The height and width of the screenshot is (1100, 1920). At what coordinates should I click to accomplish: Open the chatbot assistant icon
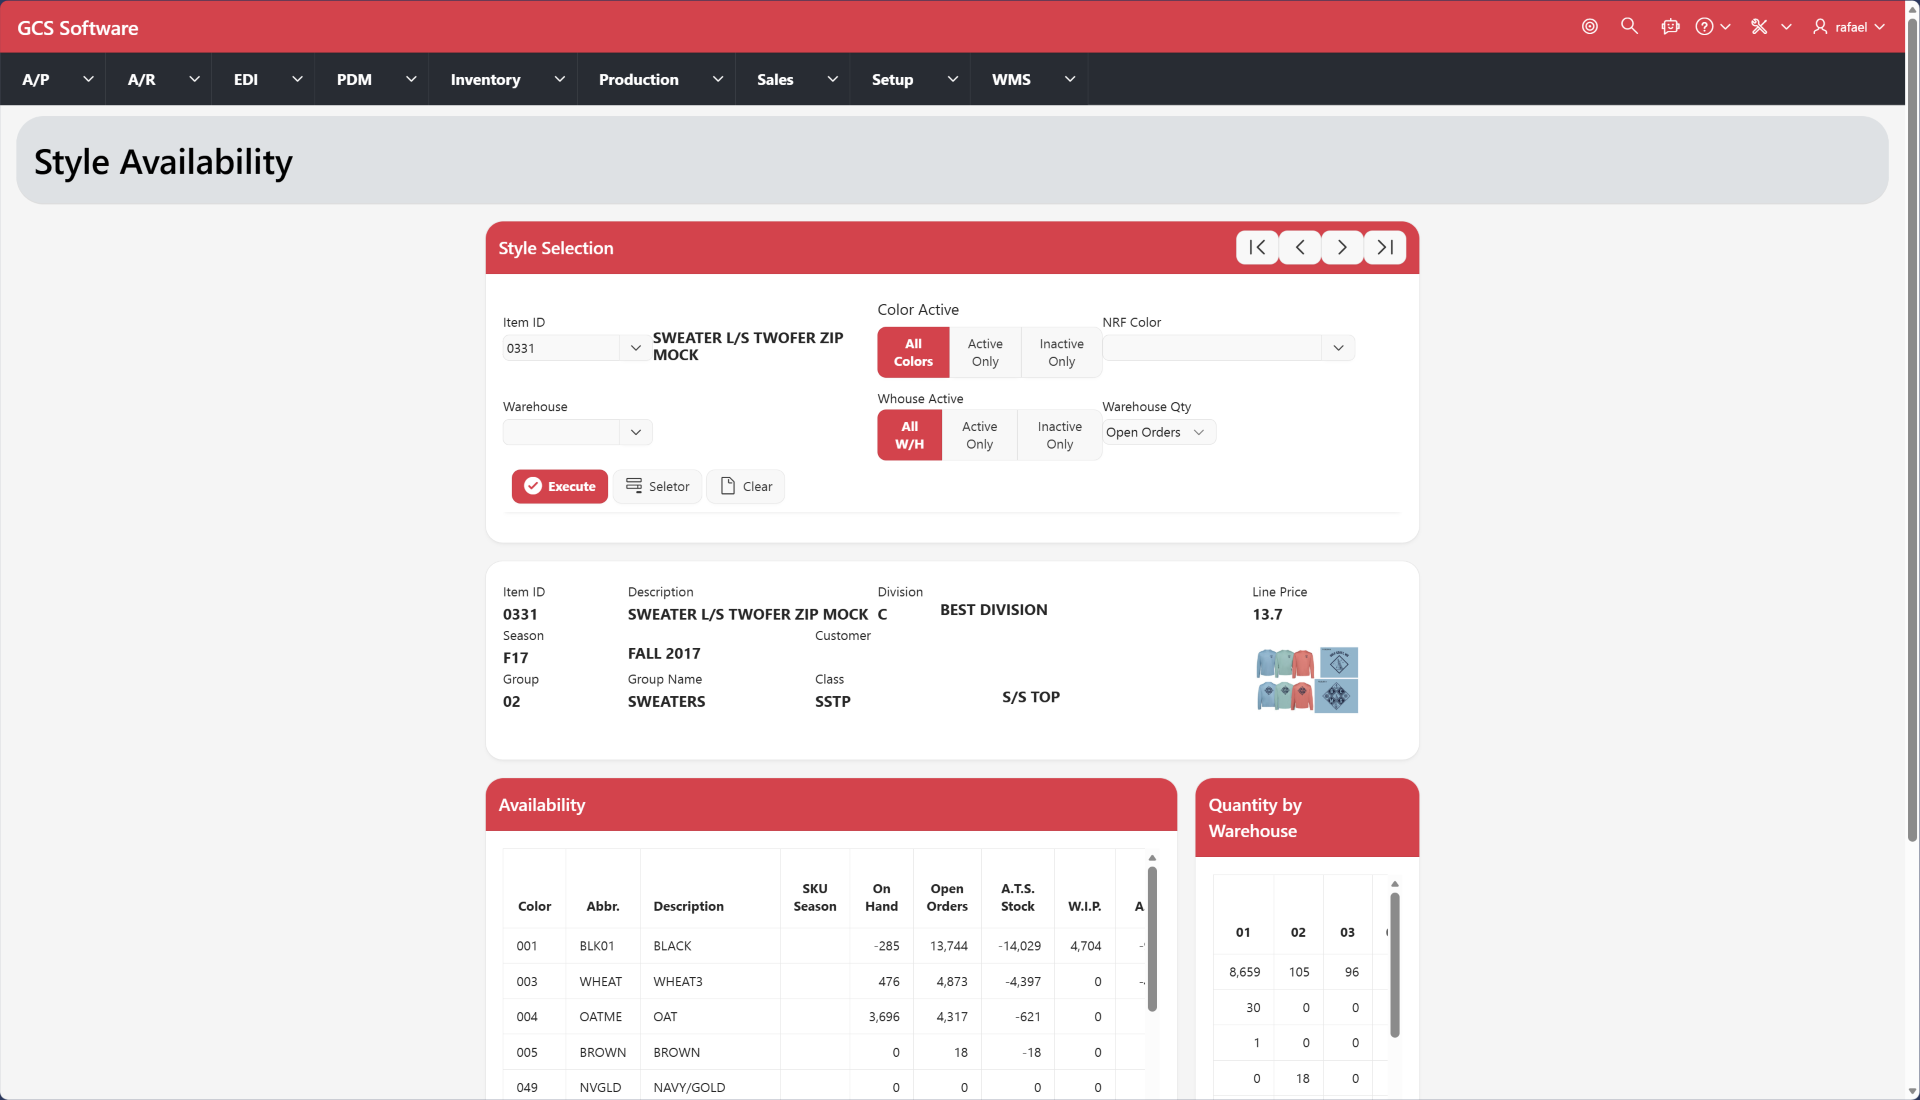point(1670,27)
